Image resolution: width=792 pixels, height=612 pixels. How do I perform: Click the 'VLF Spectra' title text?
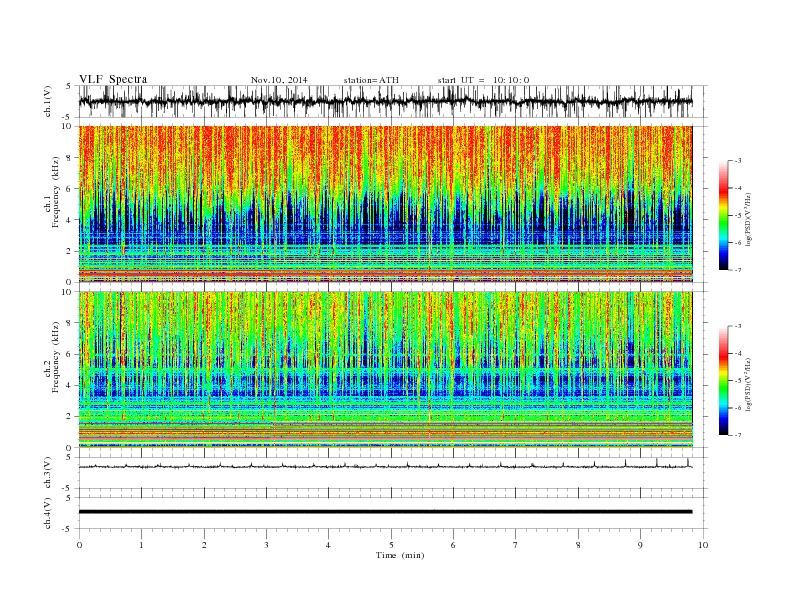[113, 79]
